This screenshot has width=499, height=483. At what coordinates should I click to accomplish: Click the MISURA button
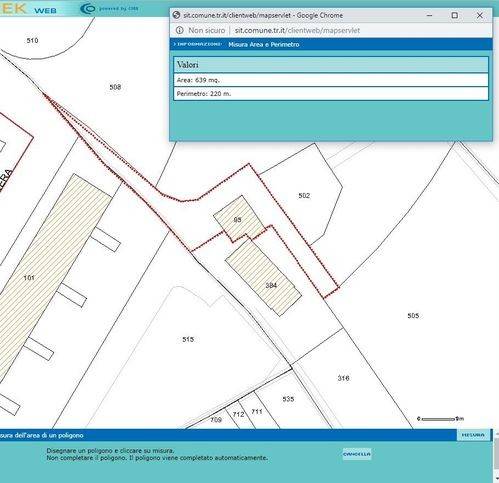tap(473, 435)
